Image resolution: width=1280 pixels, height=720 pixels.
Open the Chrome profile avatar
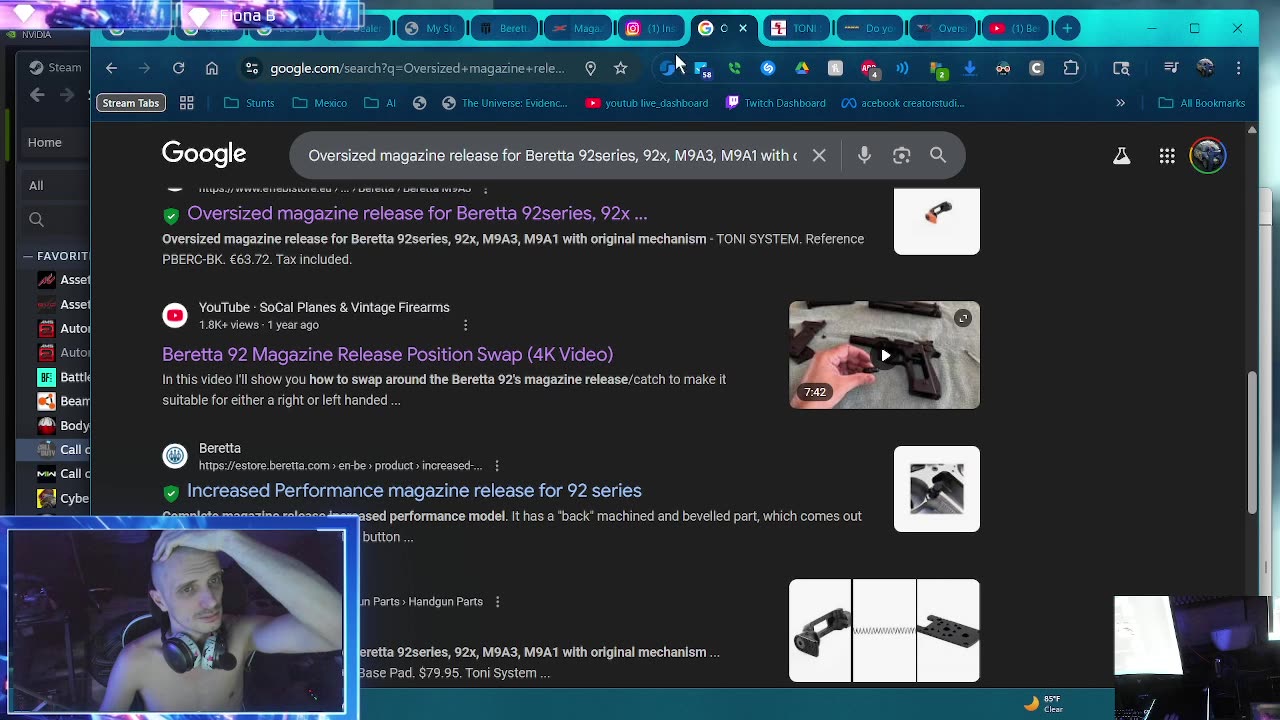(1206, 68)
